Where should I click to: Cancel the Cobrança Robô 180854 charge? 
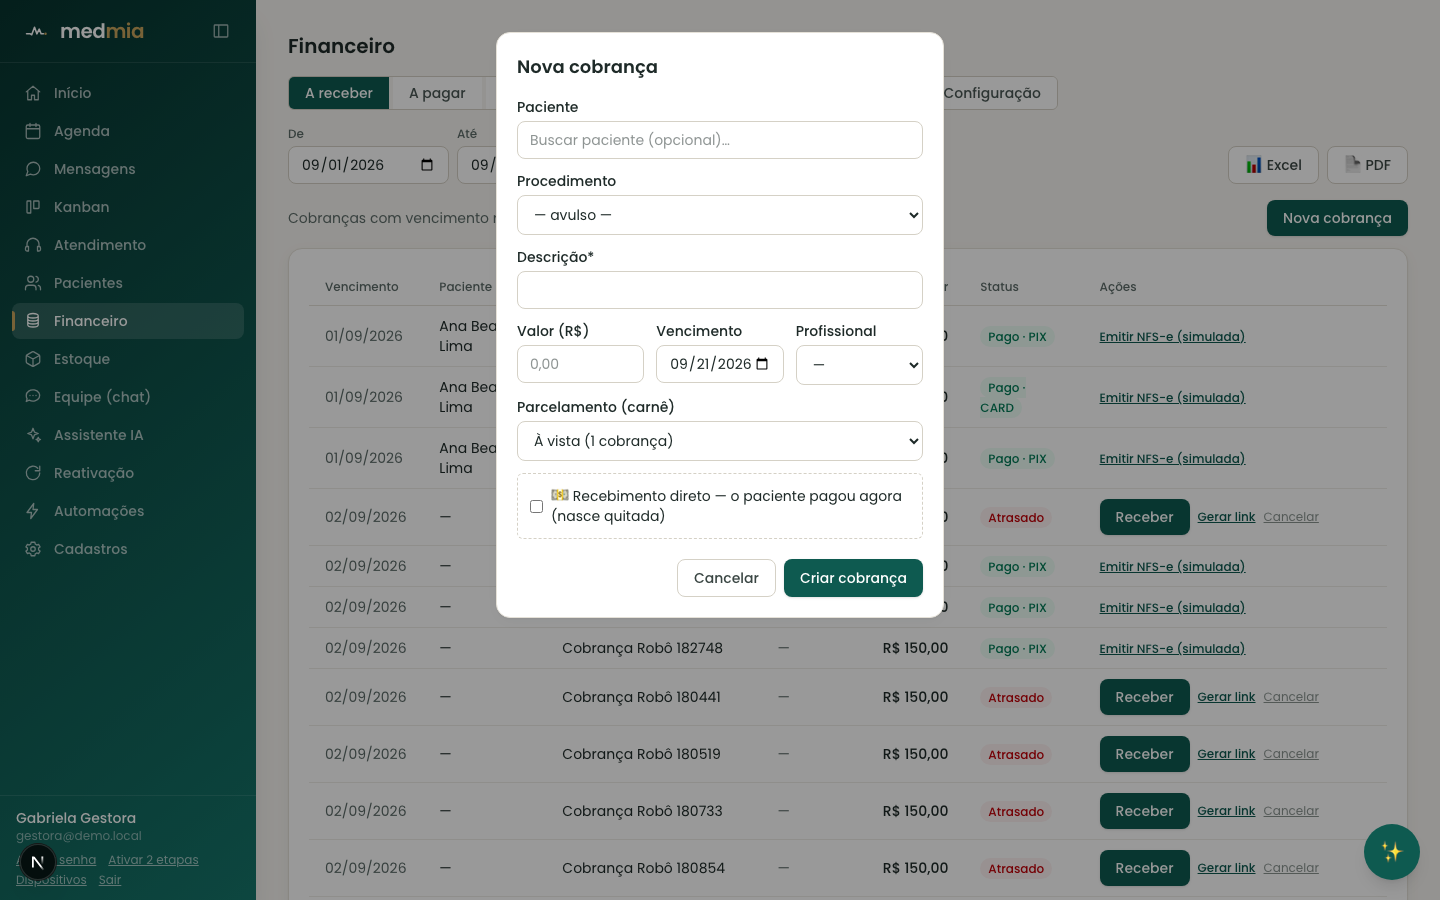[1291, 868]
